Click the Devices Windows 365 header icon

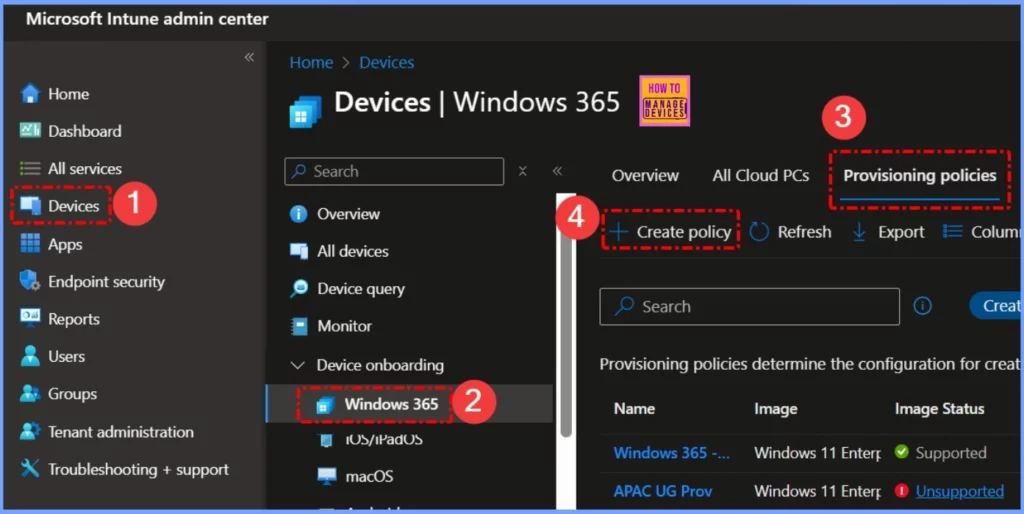(x=306, y=111)
